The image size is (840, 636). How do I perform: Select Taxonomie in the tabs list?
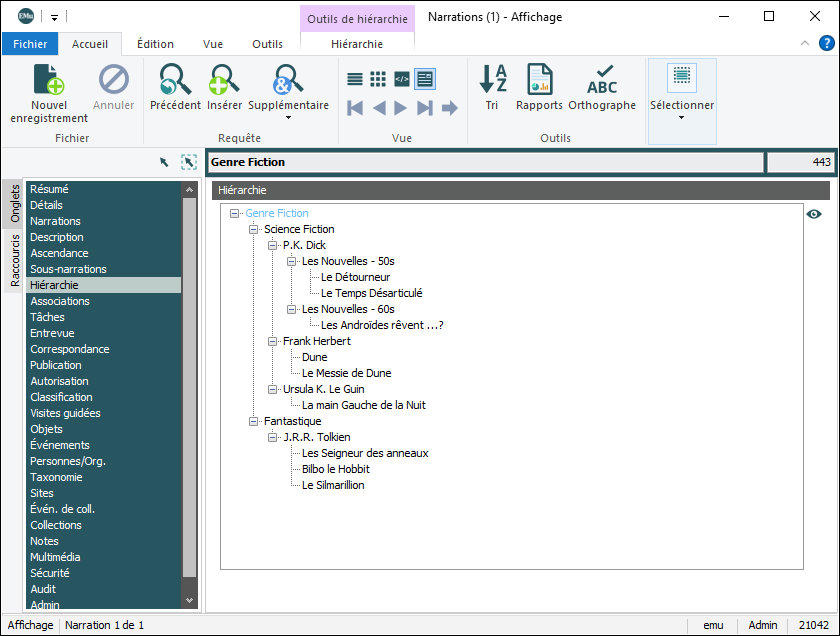56,477
